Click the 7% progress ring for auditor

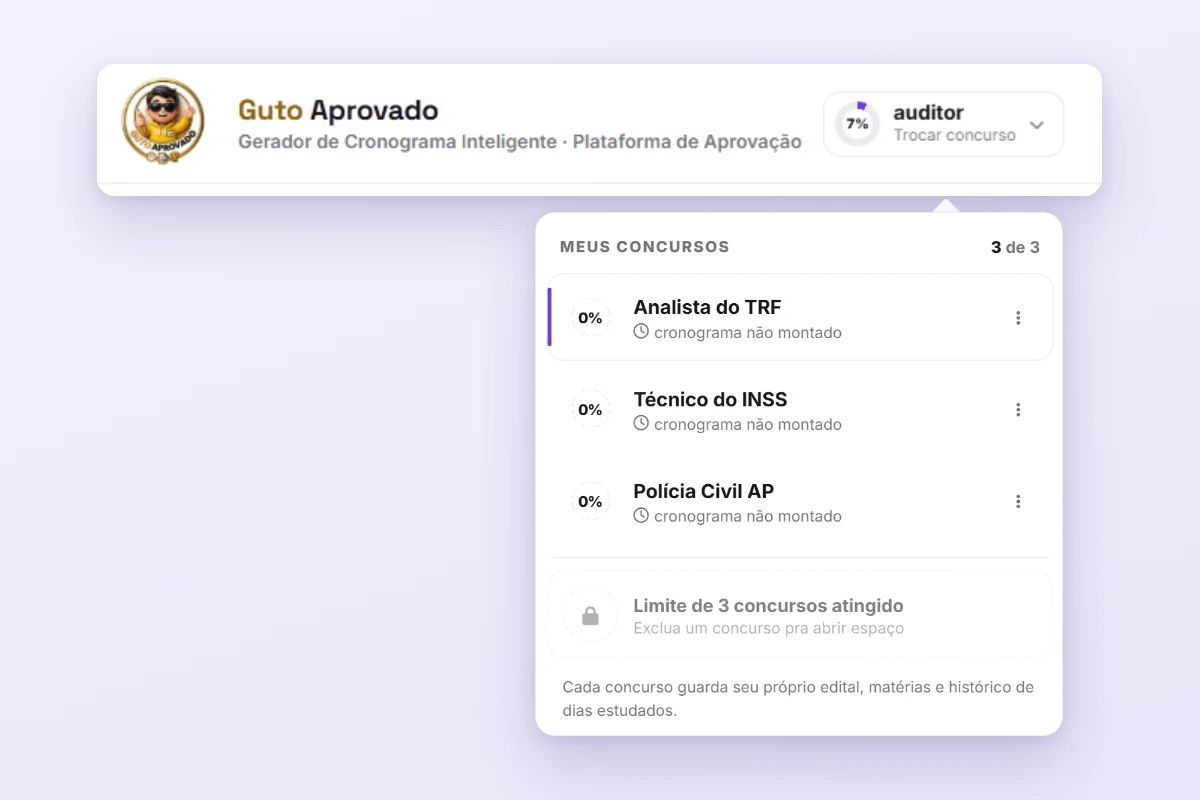click(x=857, y=124)
